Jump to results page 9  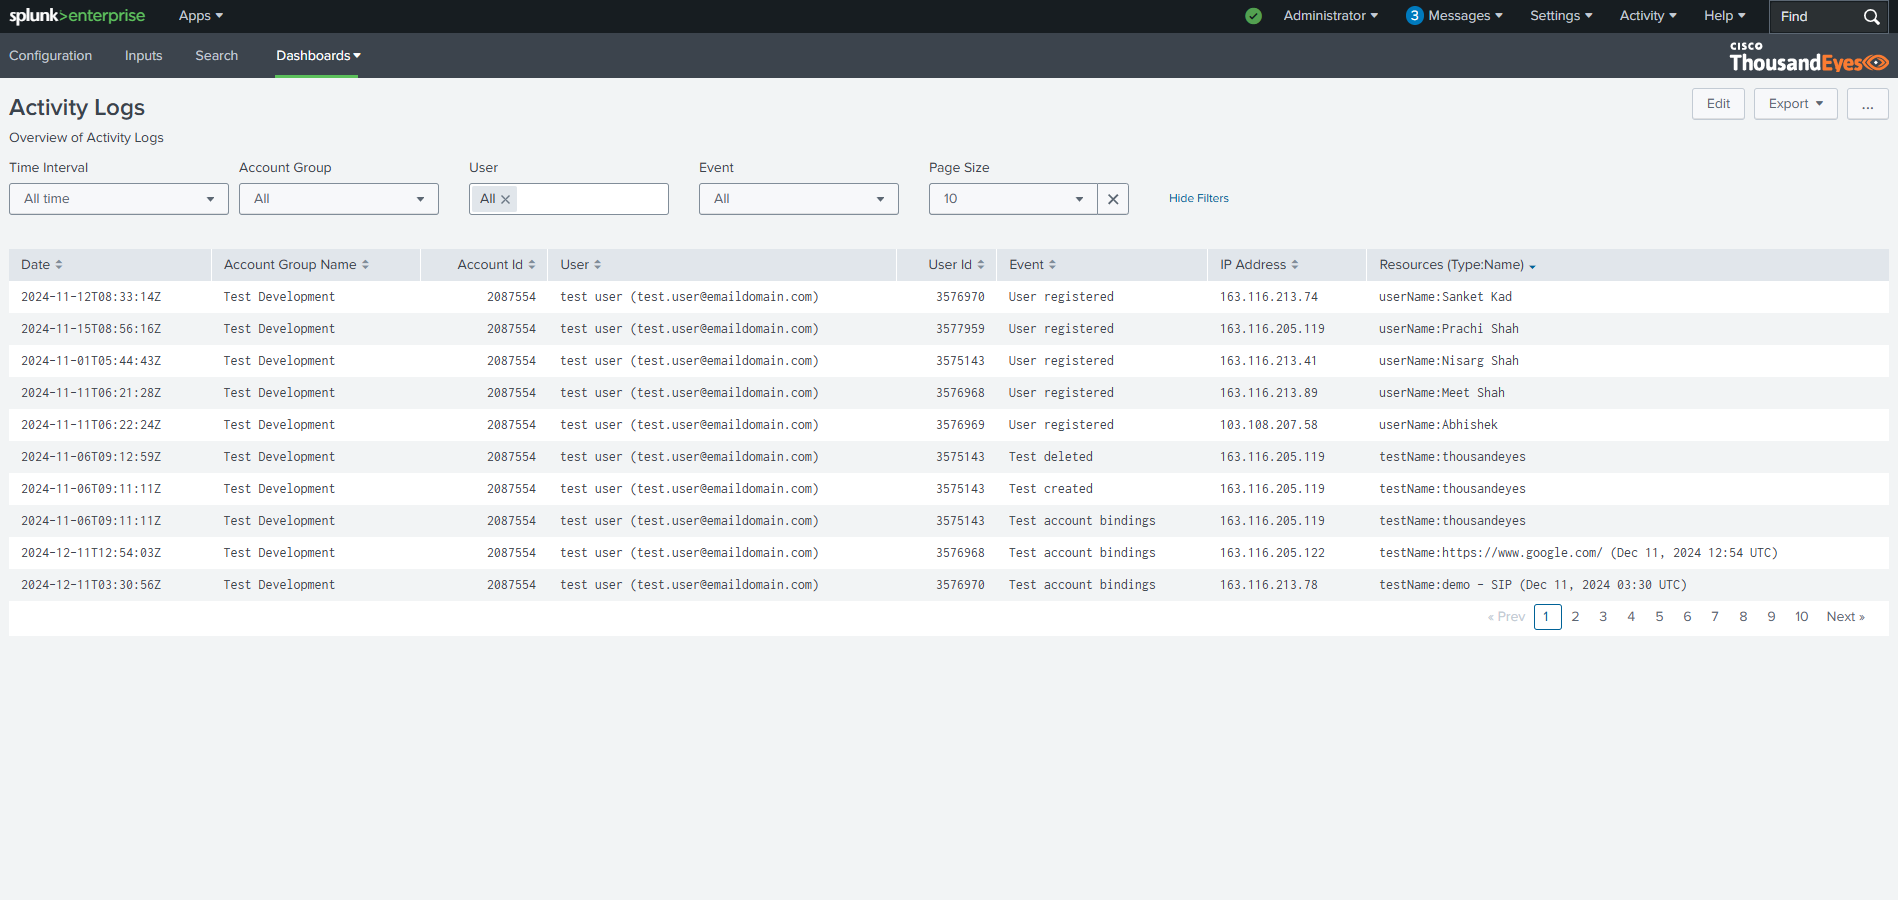pos(1771,617)
